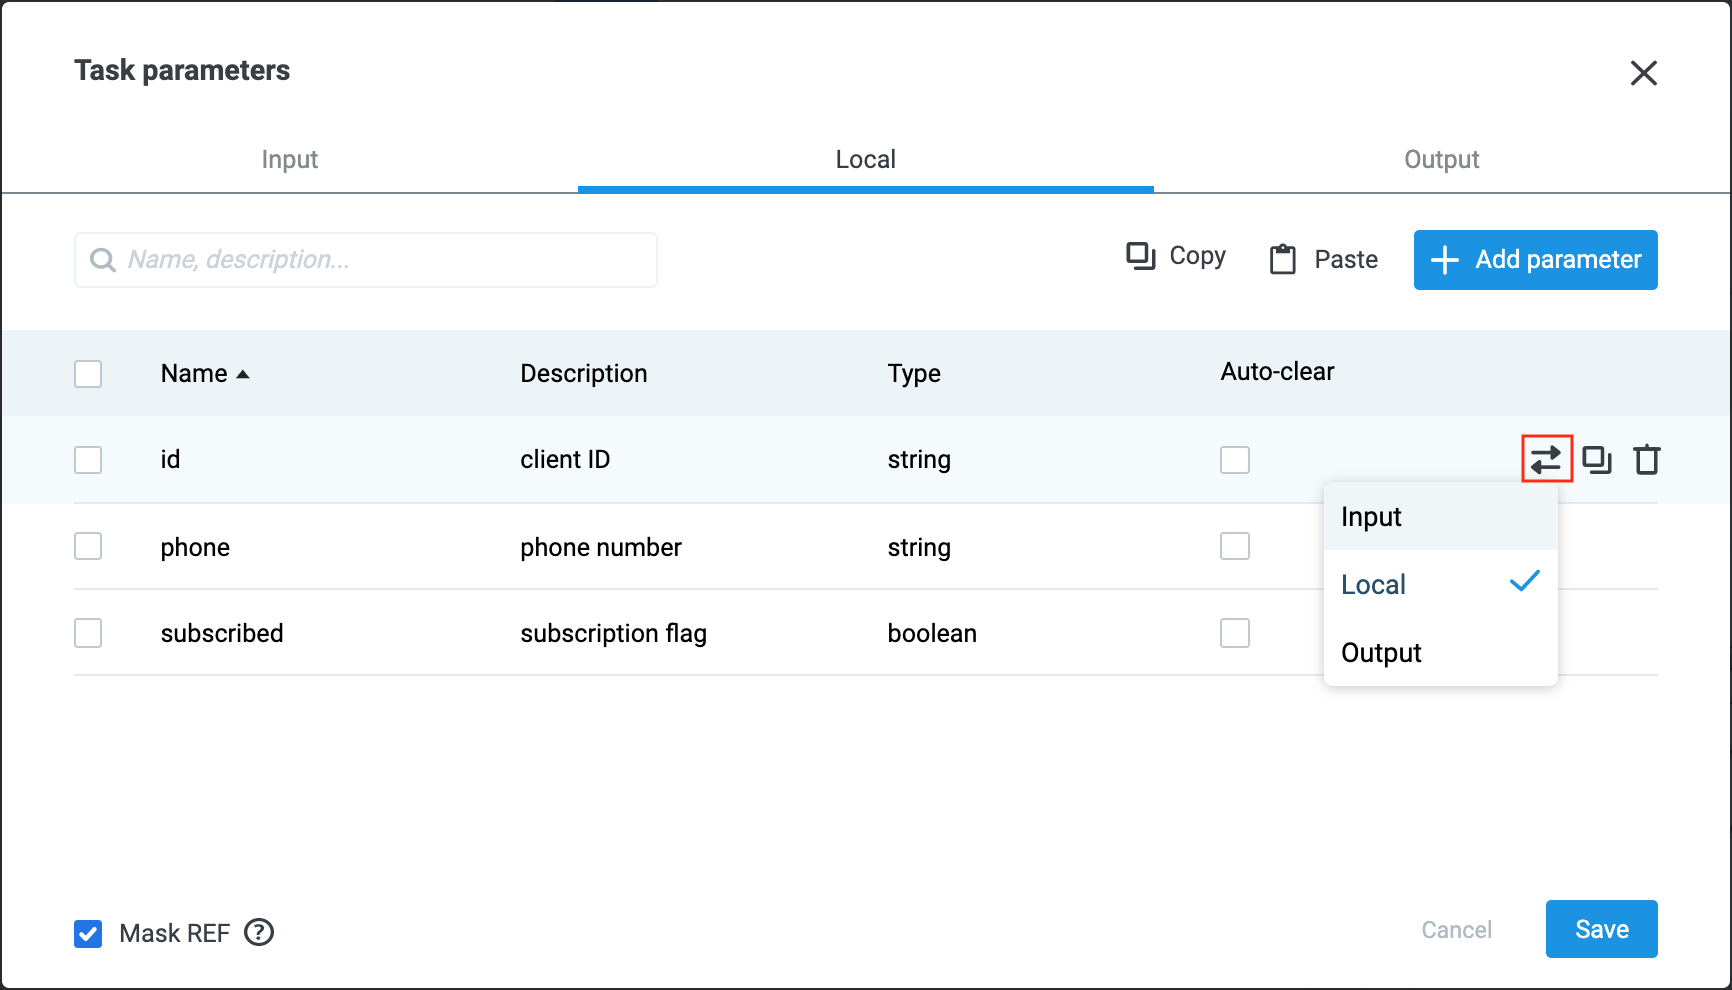Select the phone row checkbox
1732x990 pixels.
pos(88,546)
